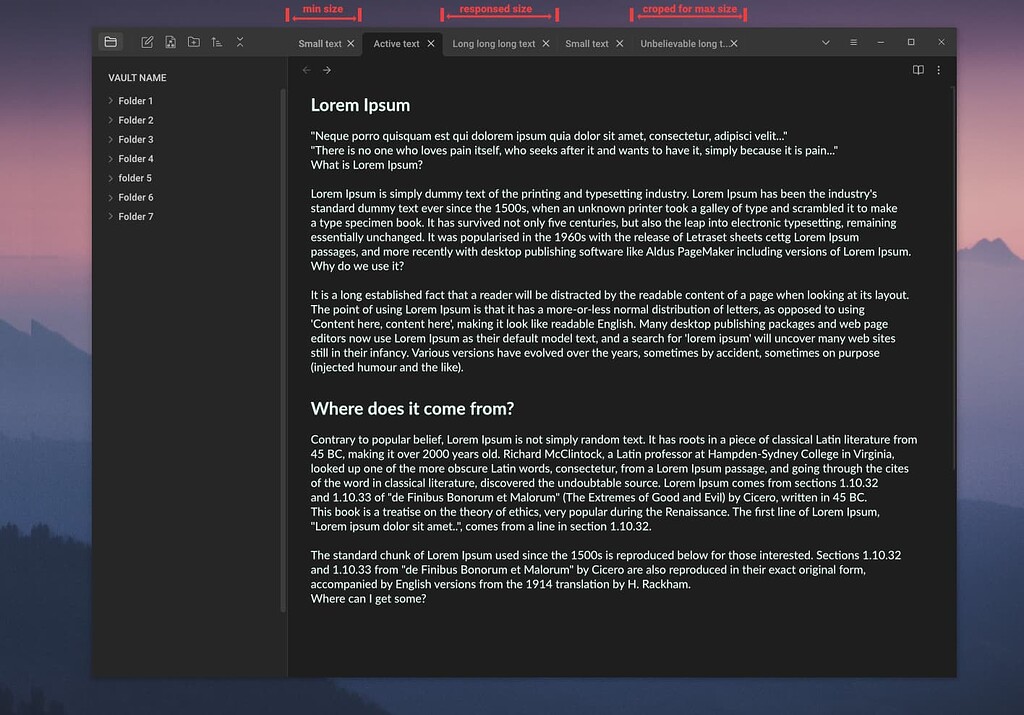This screenshot has height=715, width=1024.
Task: Collapse the left sidebar with the folder icon
Action: point(111,42)
